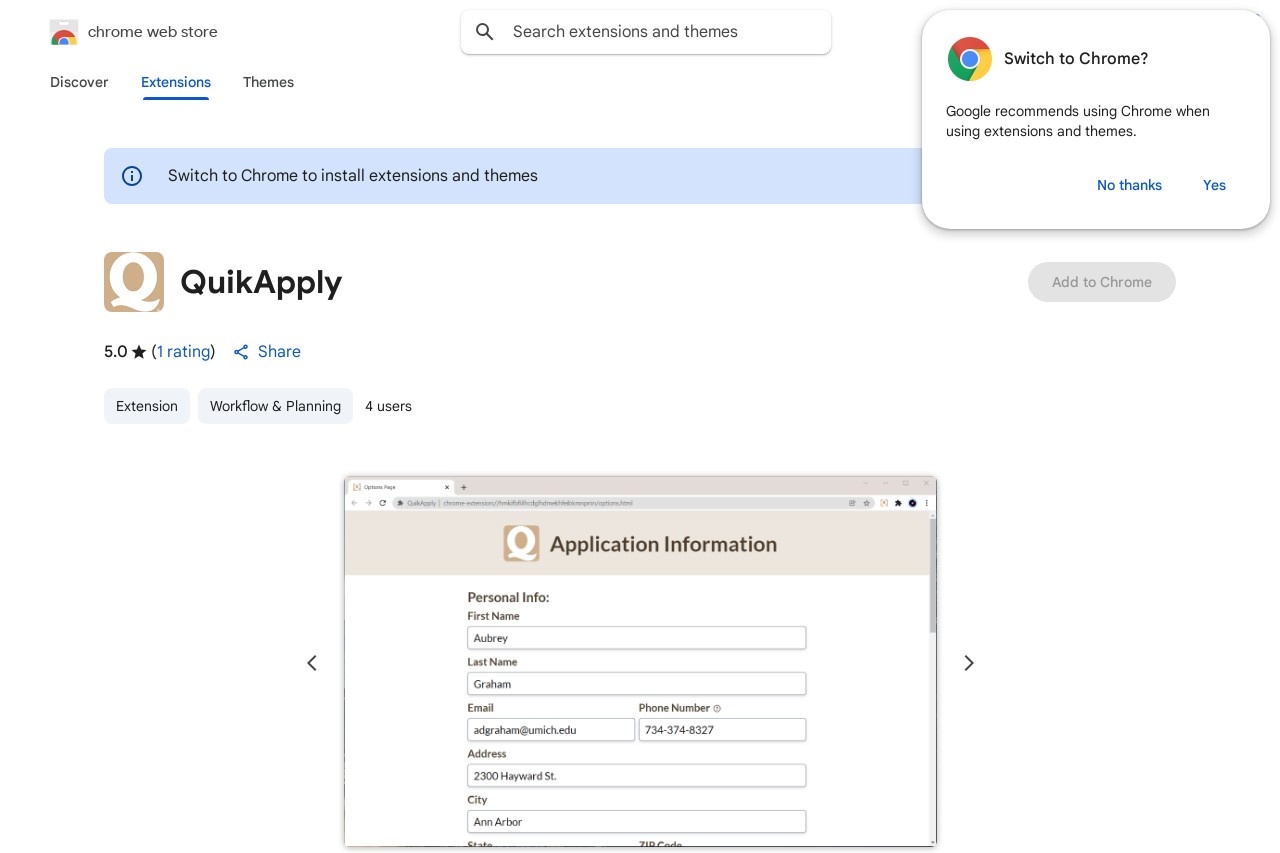Click the Extension category chip
The image size is (1280, 853).
coord(147,406)
